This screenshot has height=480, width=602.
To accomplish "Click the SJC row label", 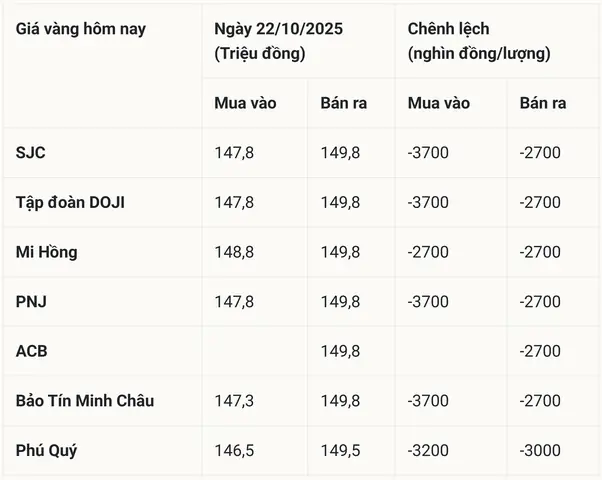I will [x=30, y=152].
